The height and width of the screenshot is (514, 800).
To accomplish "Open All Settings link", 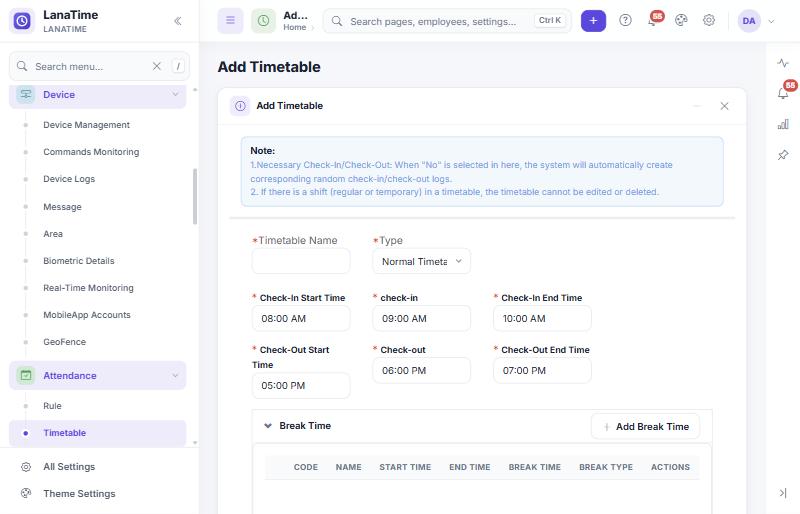I will pos(69,467).
